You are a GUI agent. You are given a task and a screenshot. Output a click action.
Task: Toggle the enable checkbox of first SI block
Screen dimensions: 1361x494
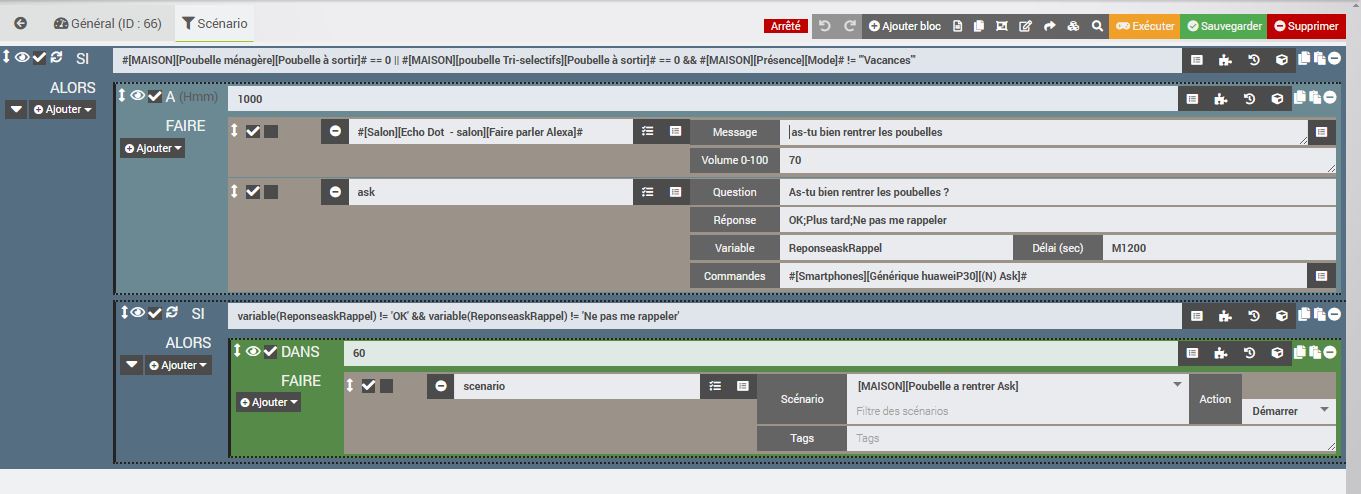pos(39,58)
